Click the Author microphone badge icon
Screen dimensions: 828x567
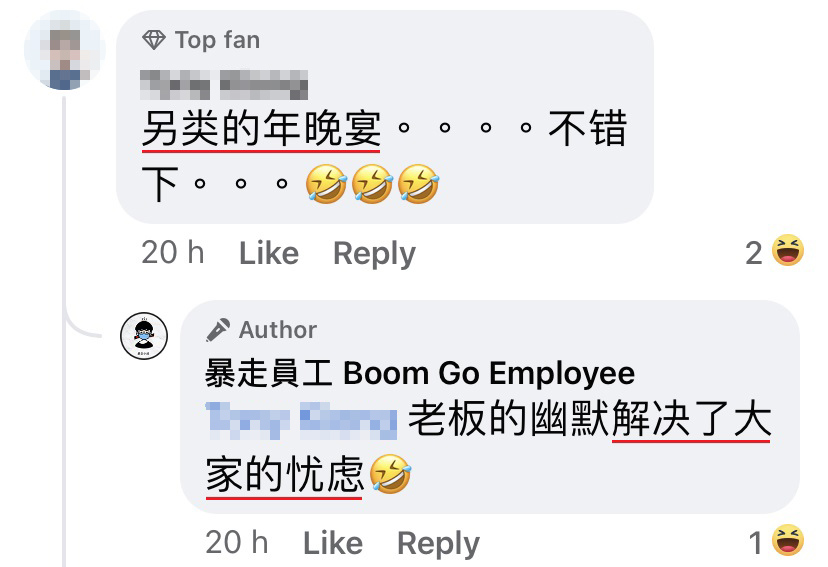point(218,330)
